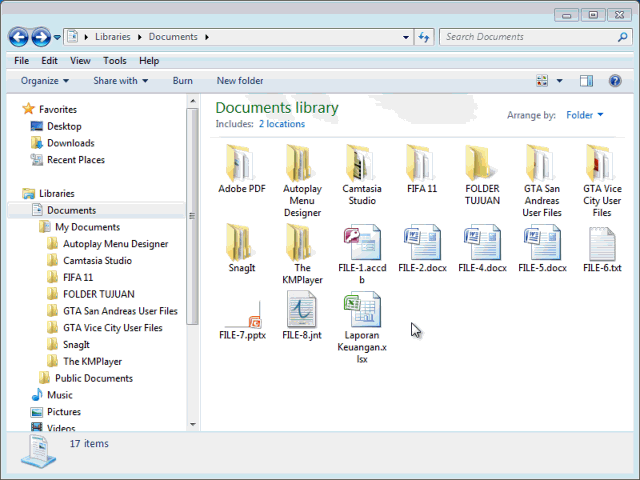Open the Edit menu
The image size is (640, 480).
click(49, 61)
